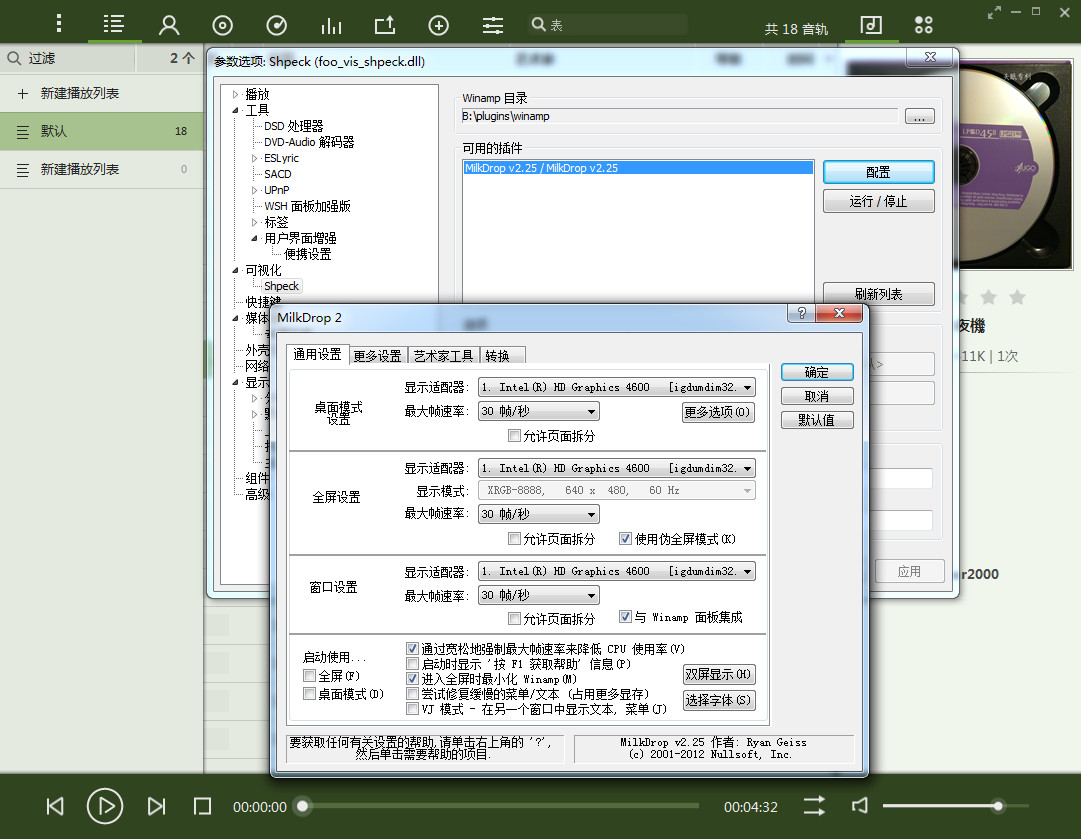Select the MilkDrop v2.25 plugin list entry
Viewport: 1081px width, 839px height.
tap(638, 168)
